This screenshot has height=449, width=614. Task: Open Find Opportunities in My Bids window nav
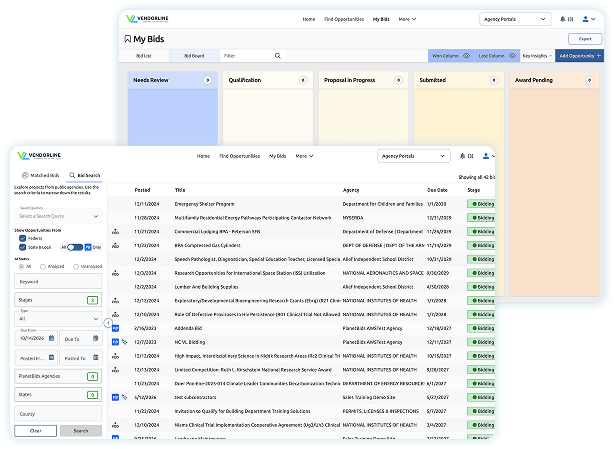(x=344, y=19)
